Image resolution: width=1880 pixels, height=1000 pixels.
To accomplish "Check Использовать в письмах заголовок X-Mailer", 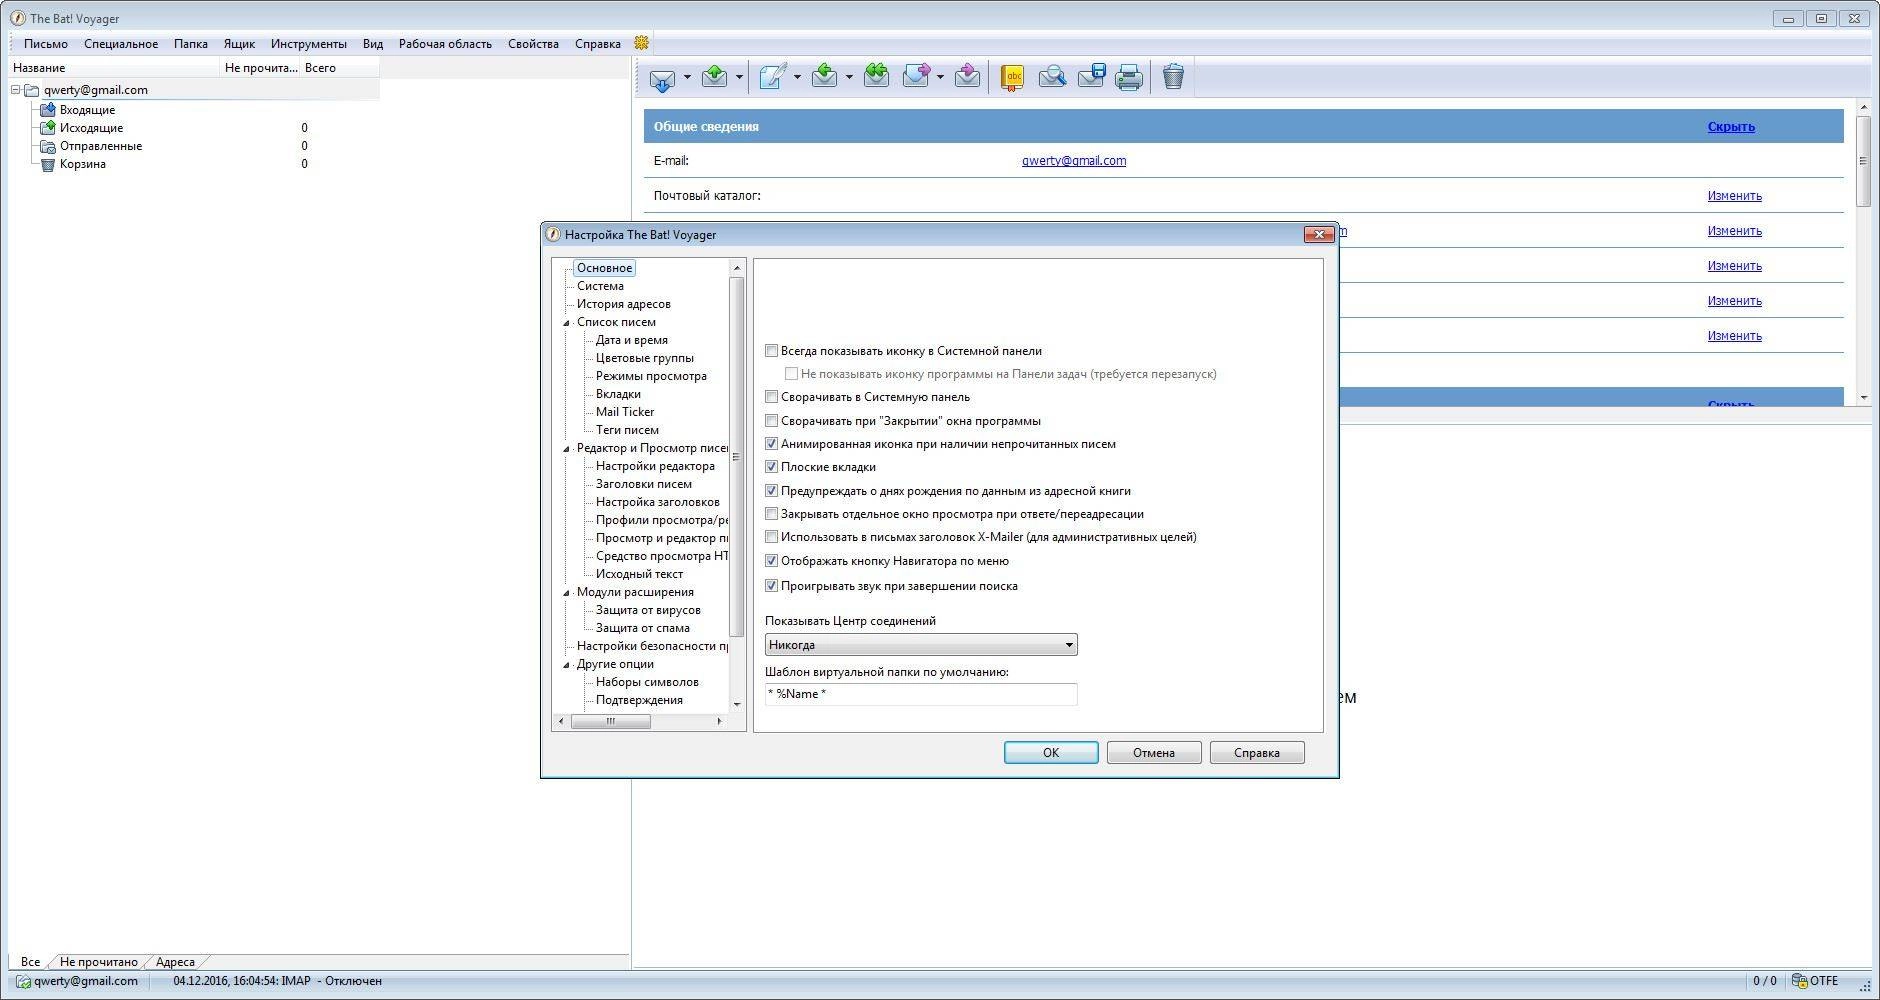I will click(771, 537).
